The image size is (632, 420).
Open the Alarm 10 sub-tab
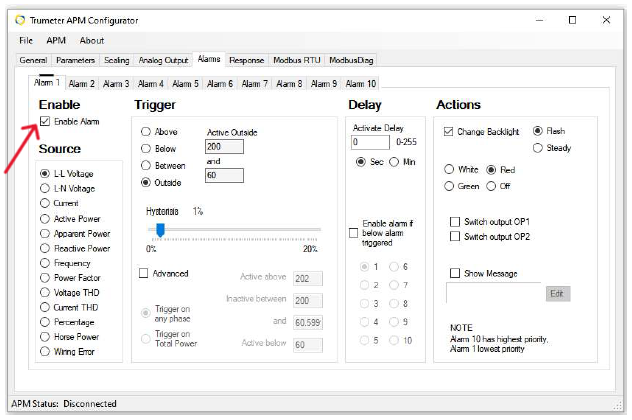(x=361, y=83)
